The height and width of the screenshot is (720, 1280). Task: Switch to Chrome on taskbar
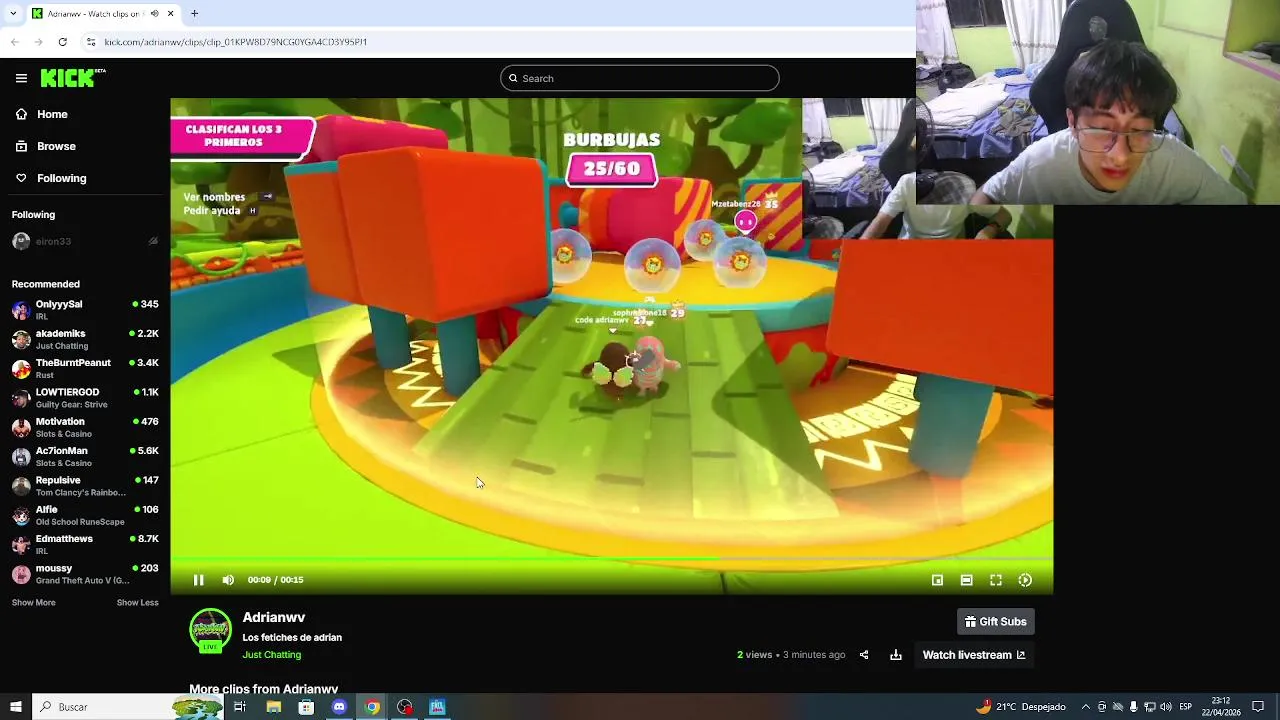372,707
